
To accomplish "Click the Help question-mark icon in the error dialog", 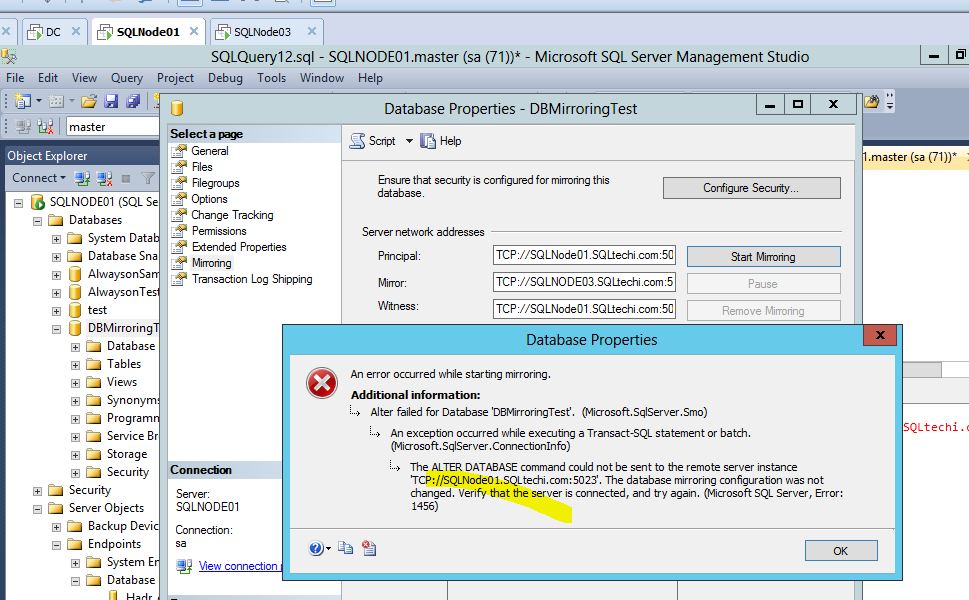I will coord(316,548).
